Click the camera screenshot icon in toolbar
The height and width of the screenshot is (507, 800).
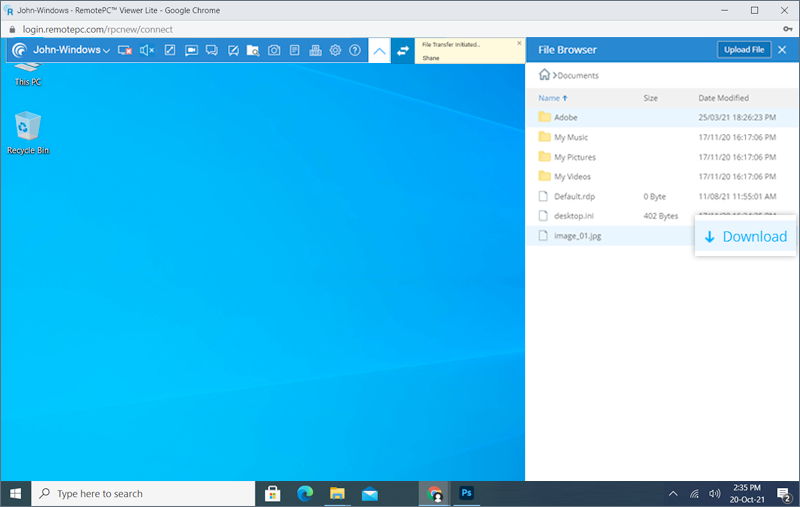274,50
